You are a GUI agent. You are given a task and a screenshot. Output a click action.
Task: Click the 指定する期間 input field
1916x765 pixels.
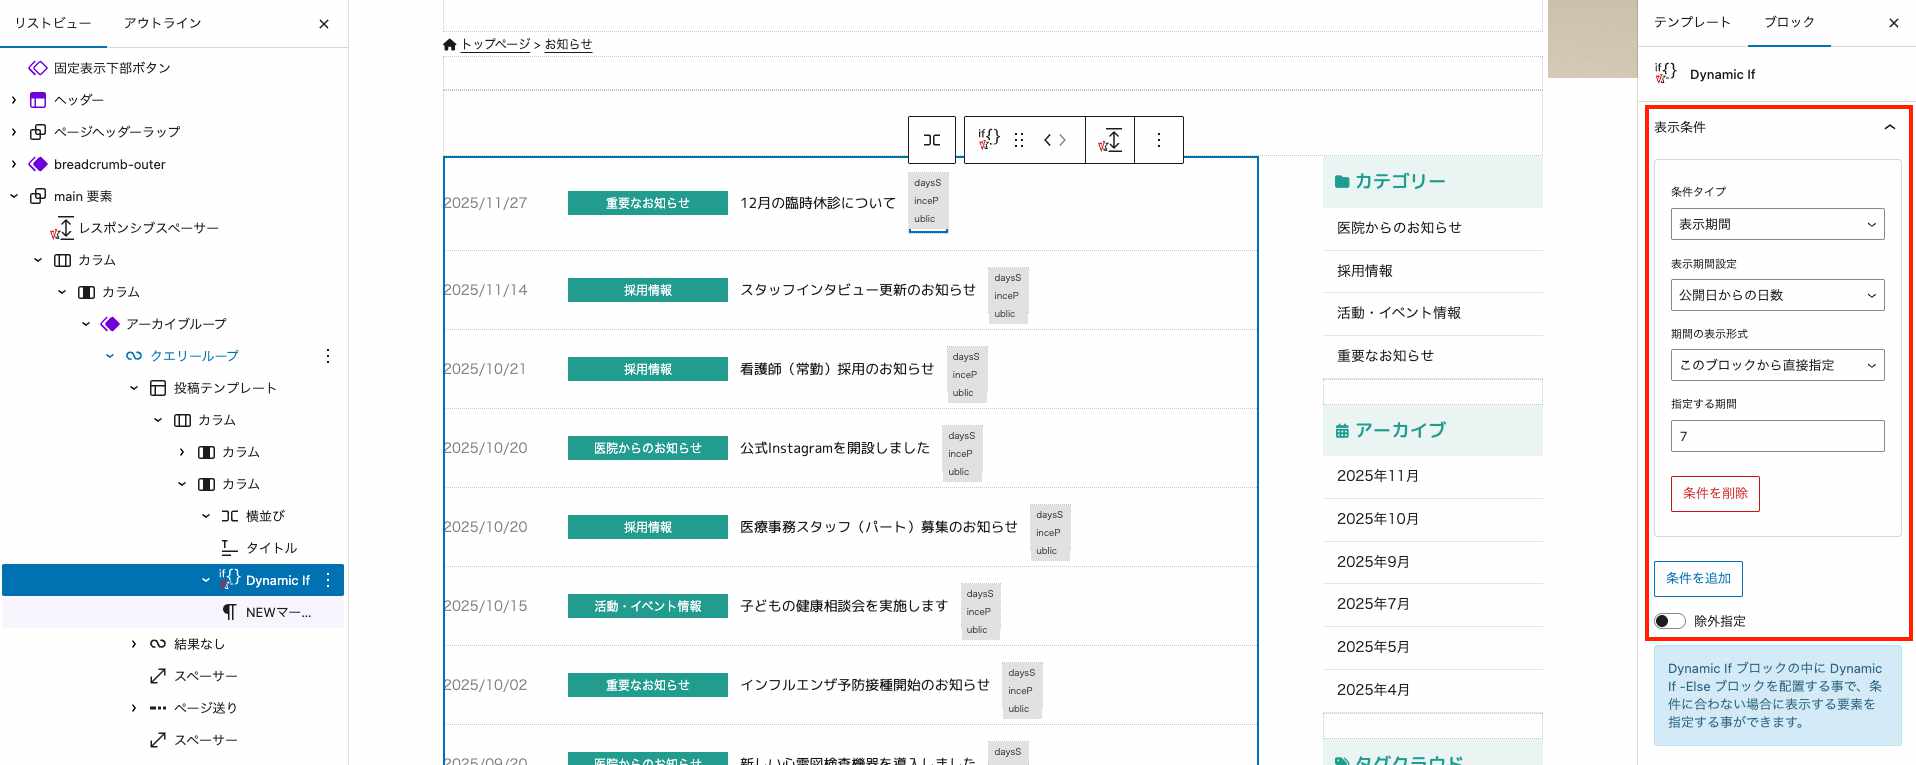tap(1777, 436)
